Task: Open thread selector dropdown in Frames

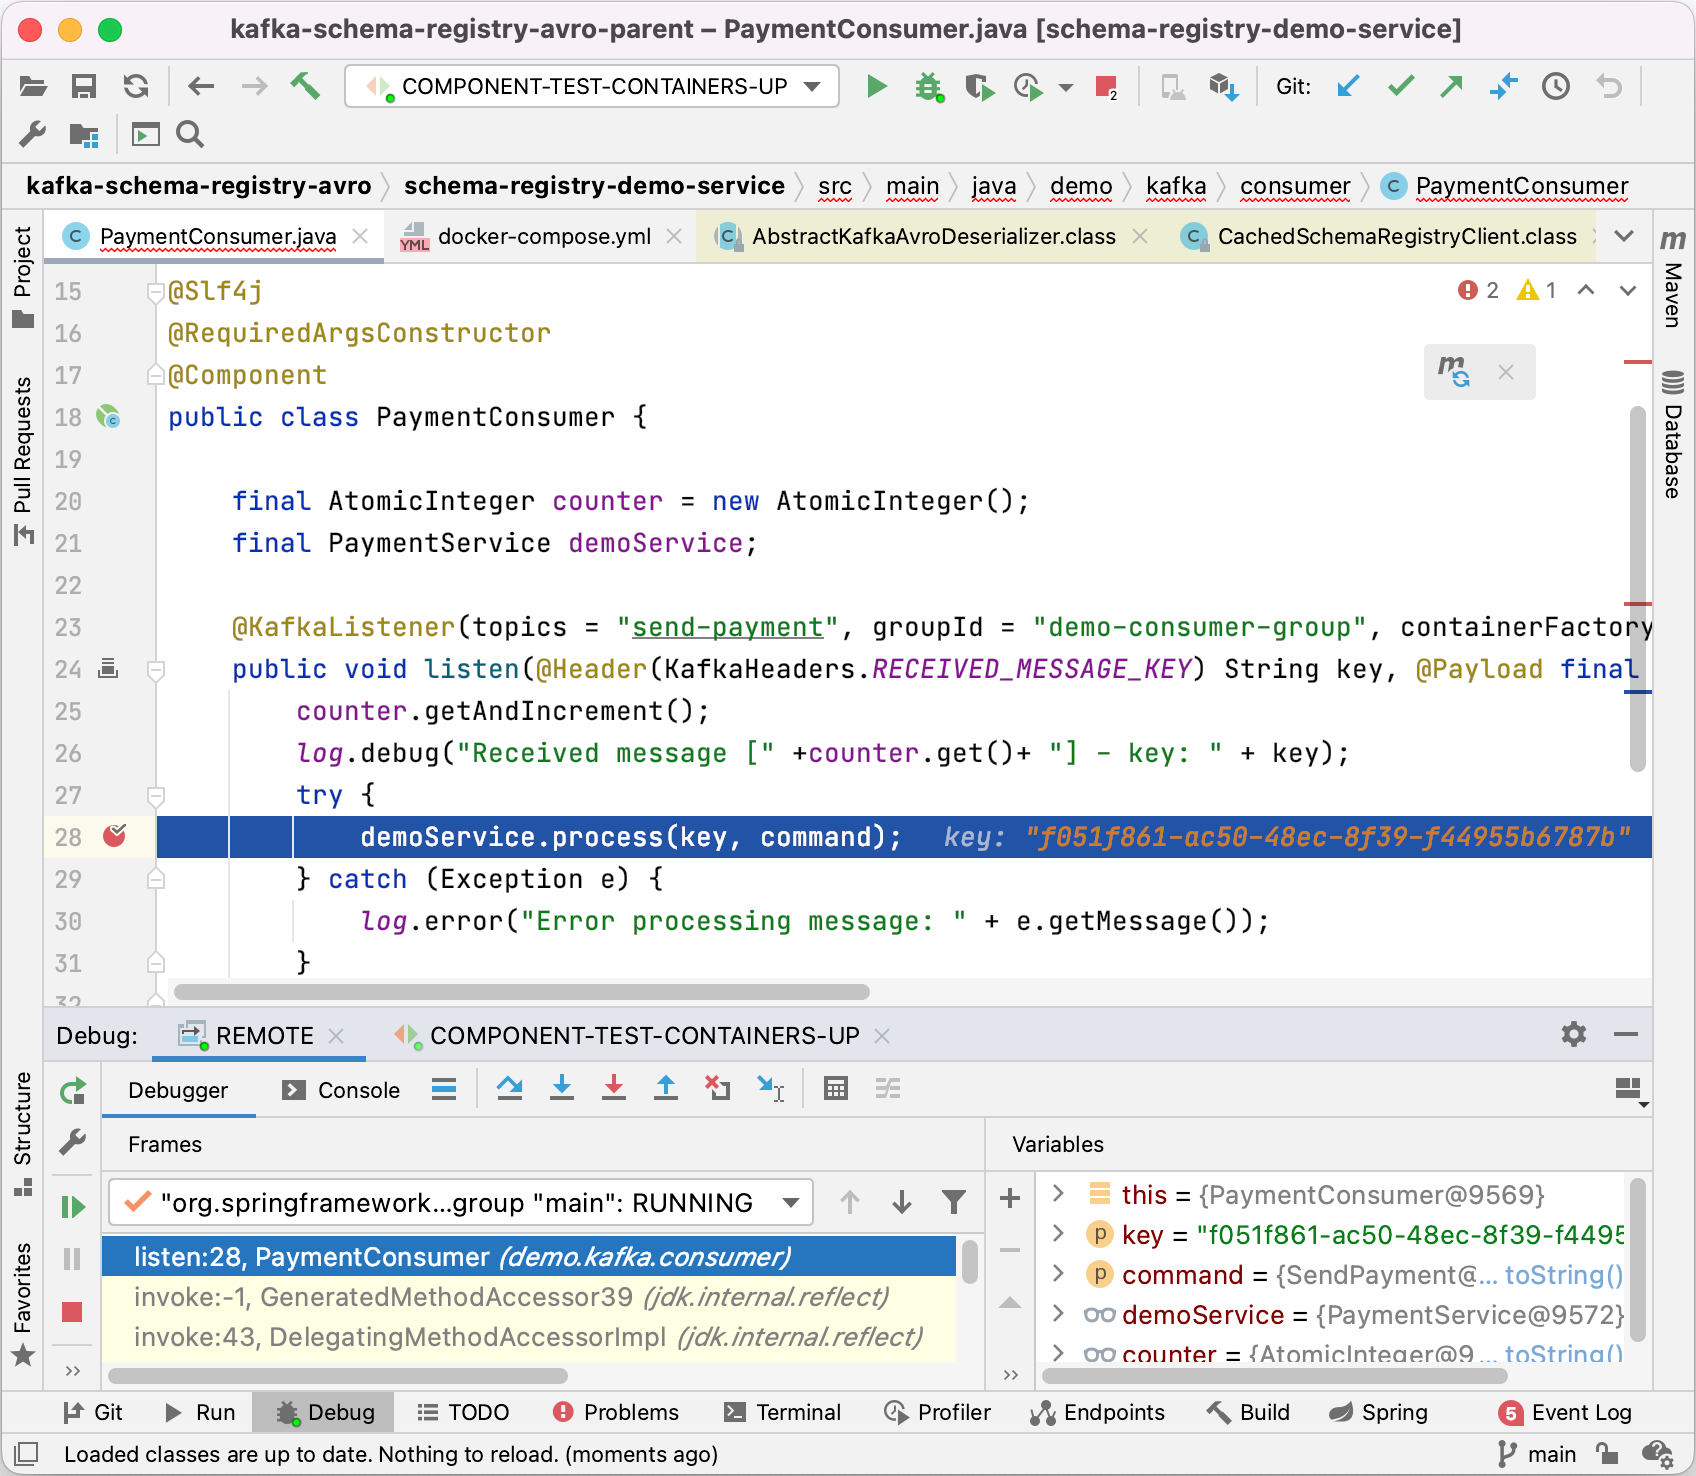Action: coord(791,1202)
